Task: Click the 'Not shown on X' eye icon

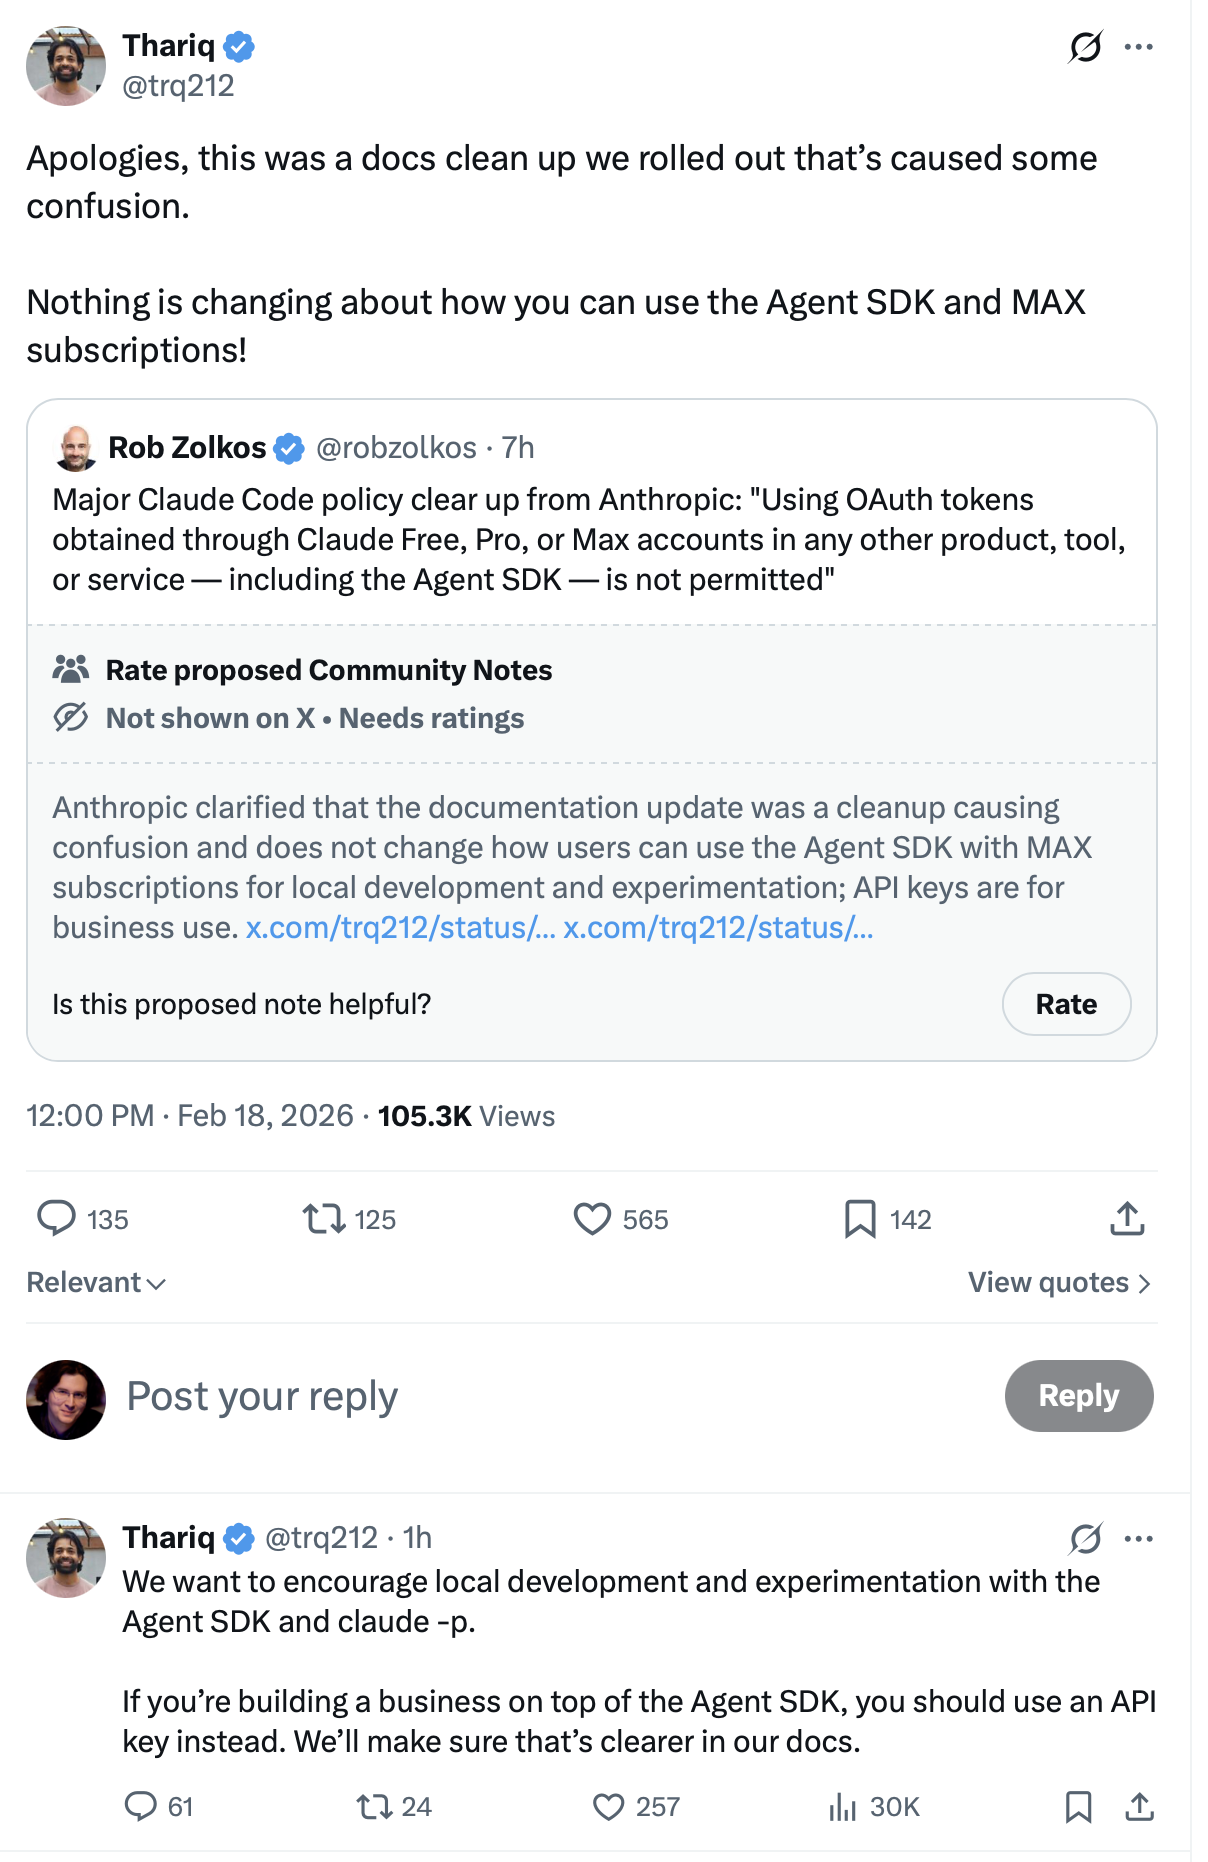Action: (71, 718)
